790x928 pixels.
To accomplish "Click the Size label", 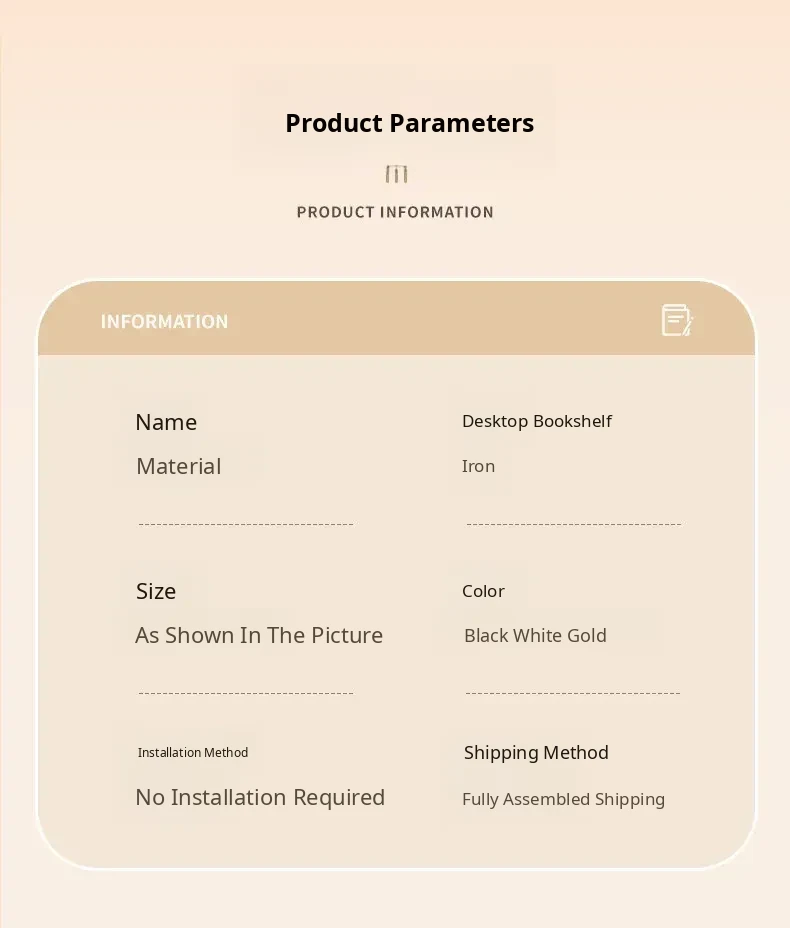I will (x=156, y=591).
